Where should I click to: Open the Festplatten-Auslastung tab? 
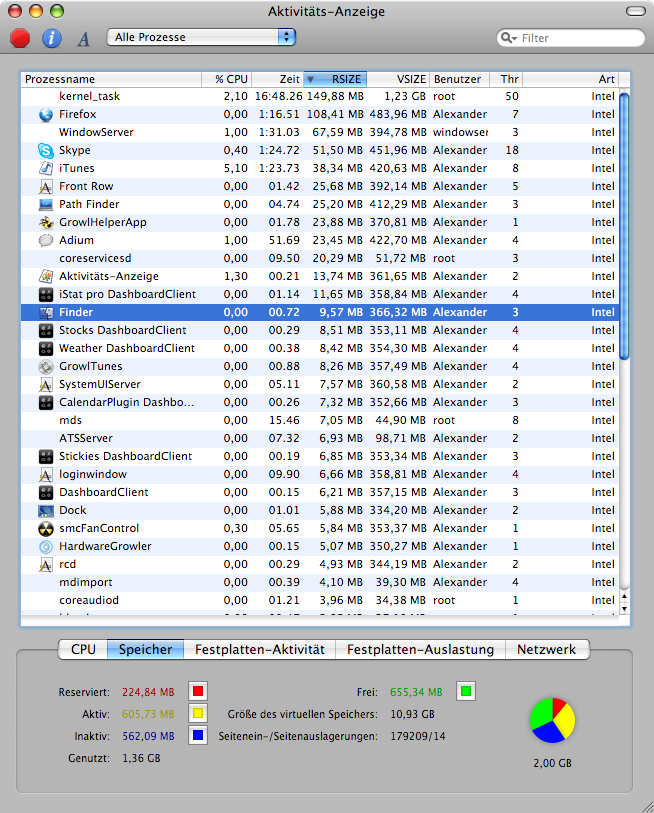click(x=420, y=650)
